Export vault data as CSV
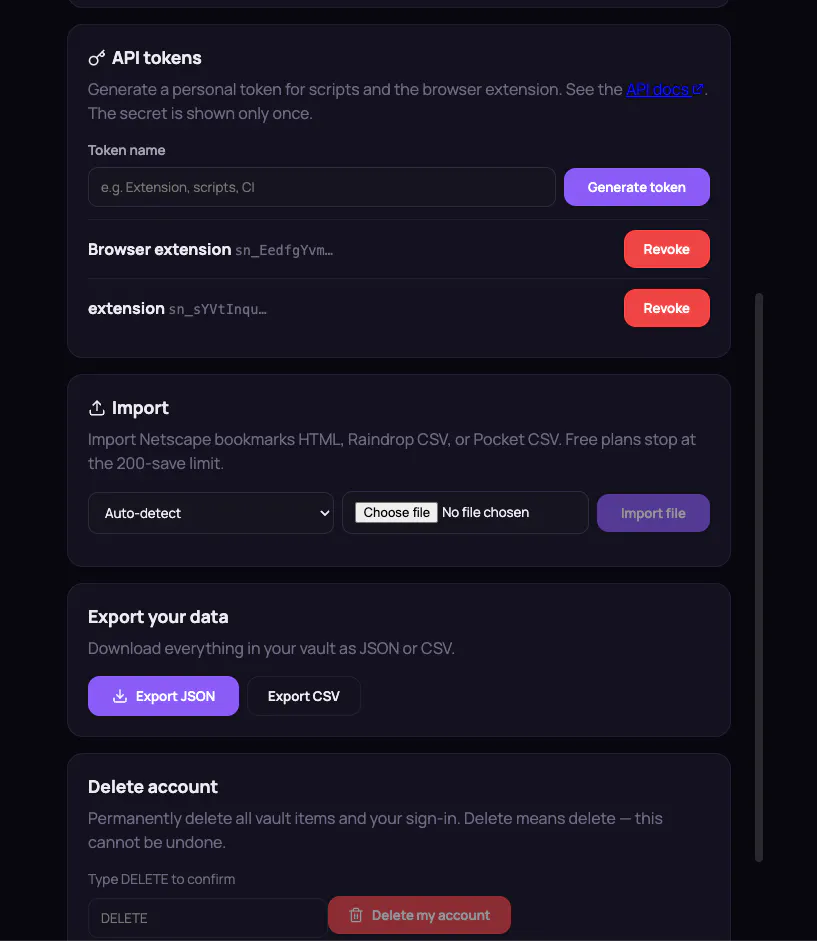The image size is (817, 941). click(304, 696)
